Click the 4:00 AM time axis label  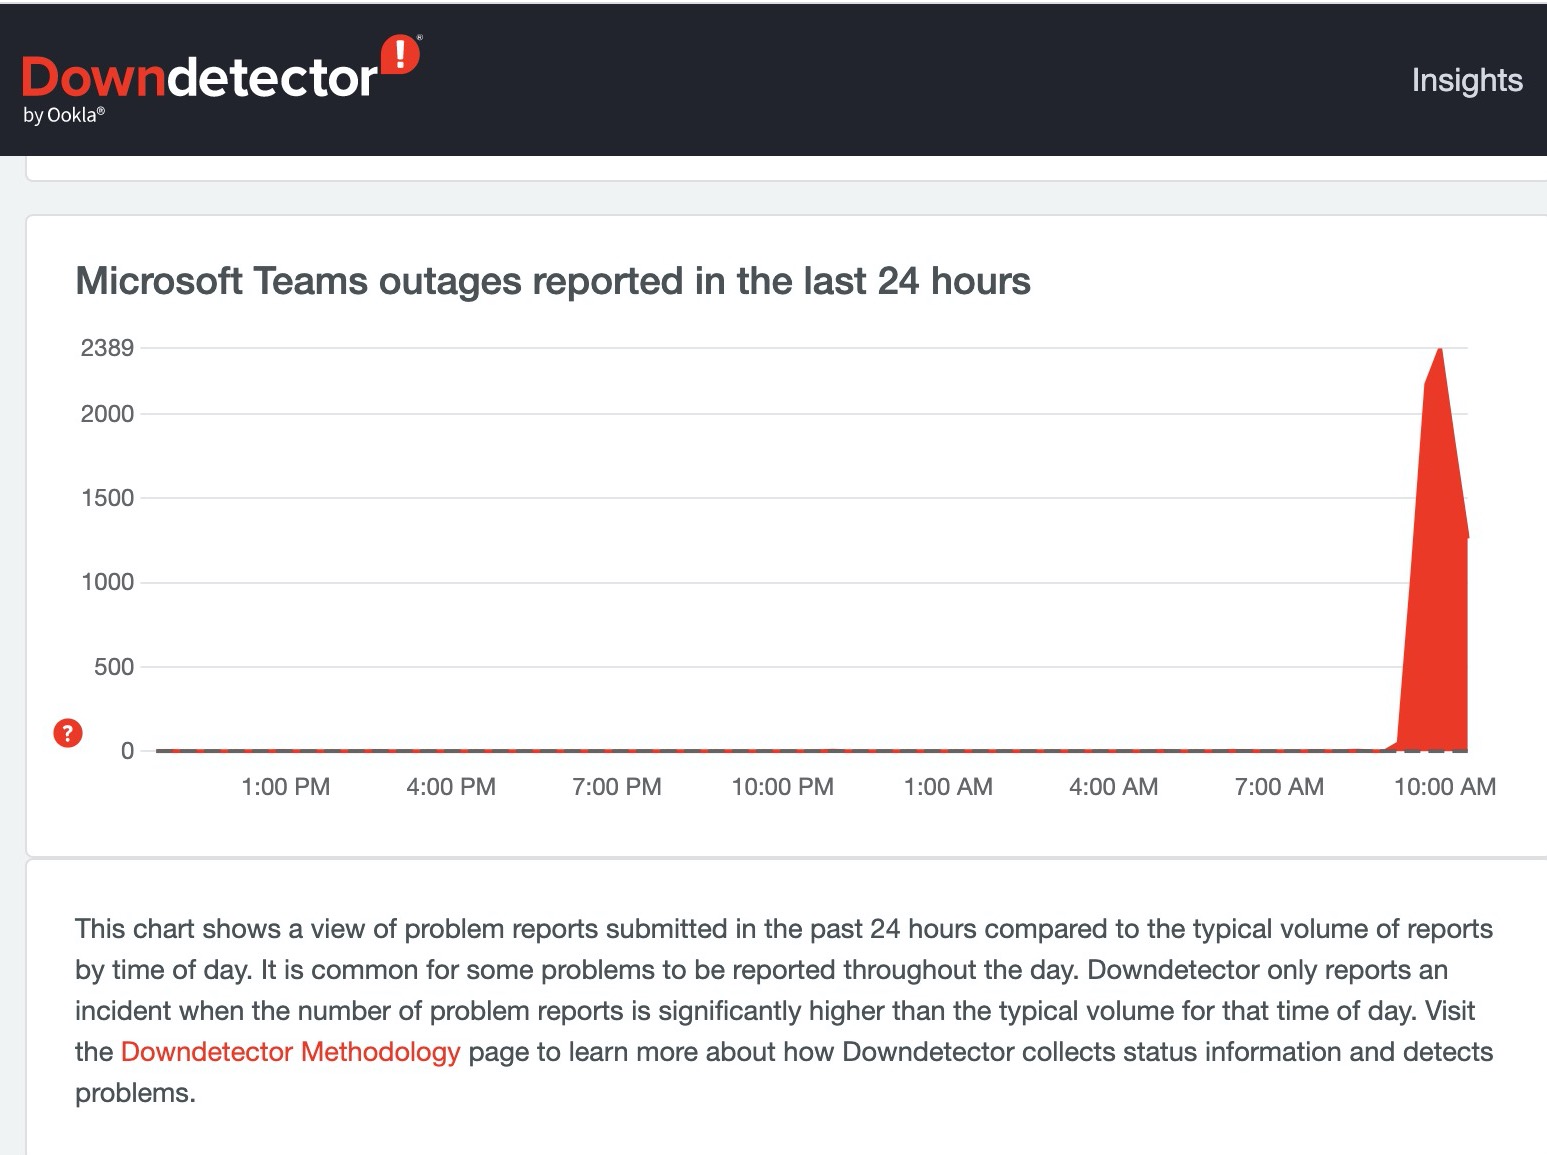click(x=1113, y=787)
